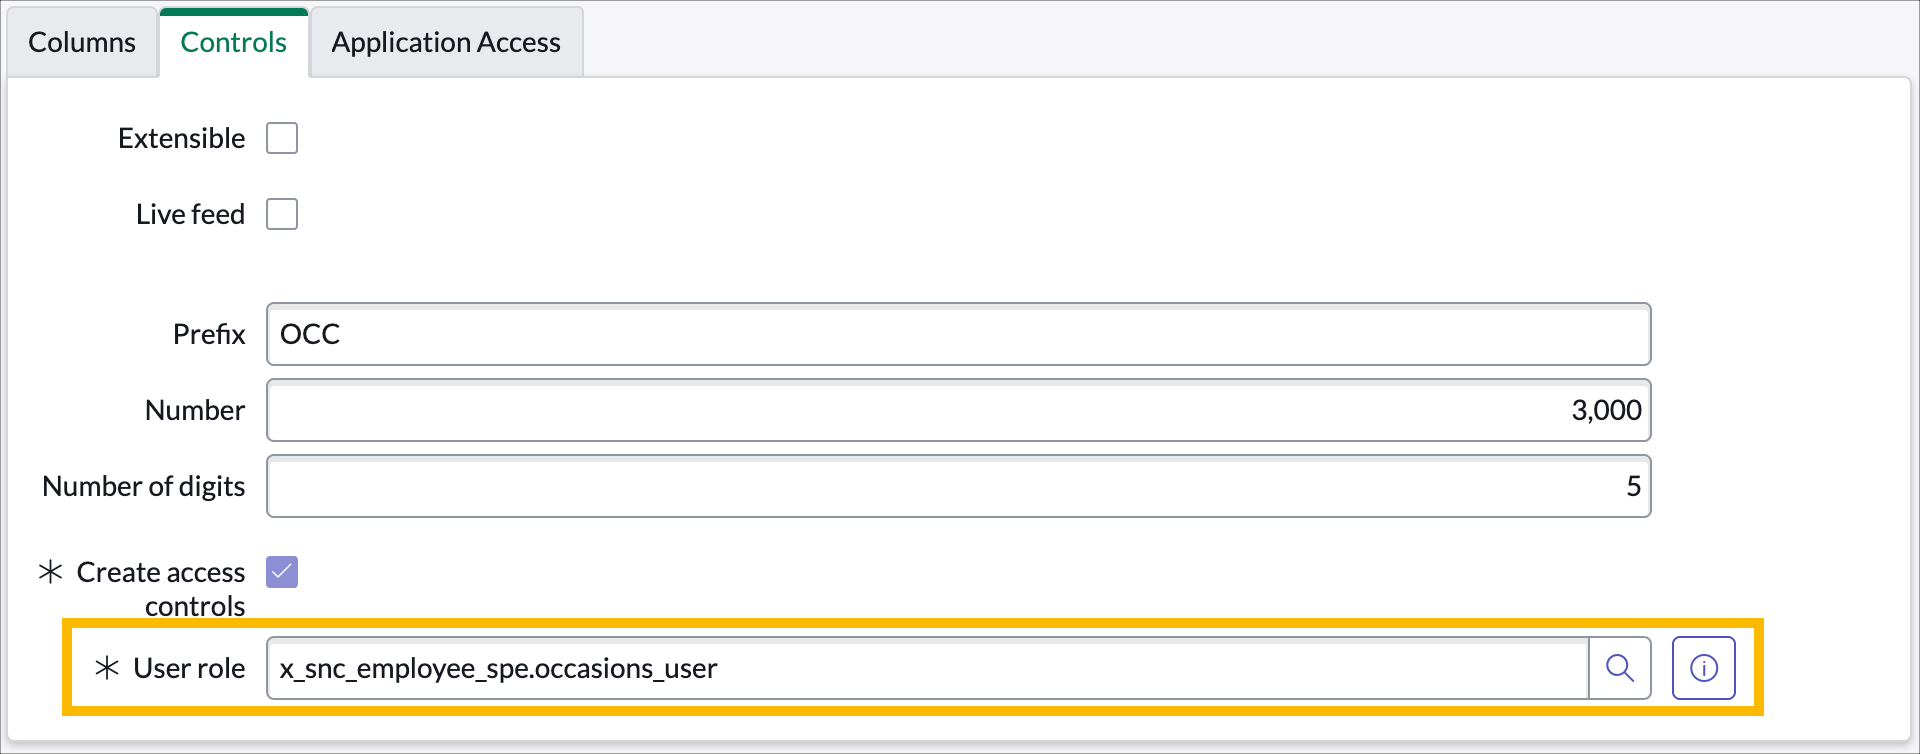Click the Extensible label text
The height and width of the screenshot is (754, 1920).
[x=181, y=138]
